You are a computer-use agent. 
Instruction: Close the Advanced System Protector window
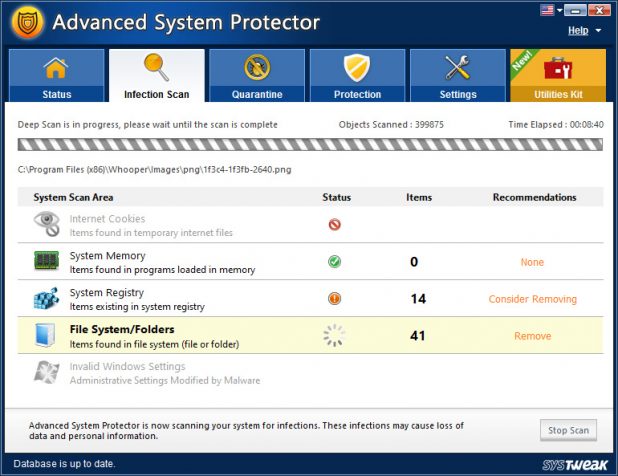[x=599, y=10]
